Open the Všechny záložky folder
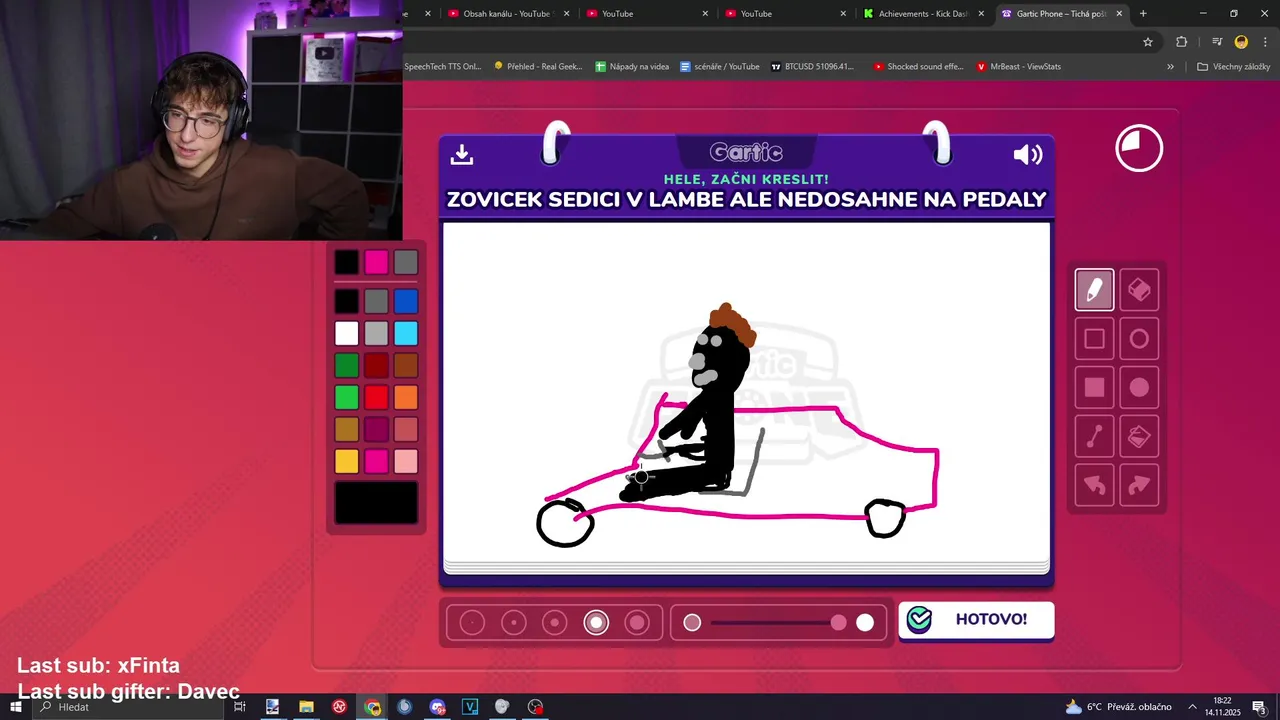1280x720 pixels. [1233, 67]
